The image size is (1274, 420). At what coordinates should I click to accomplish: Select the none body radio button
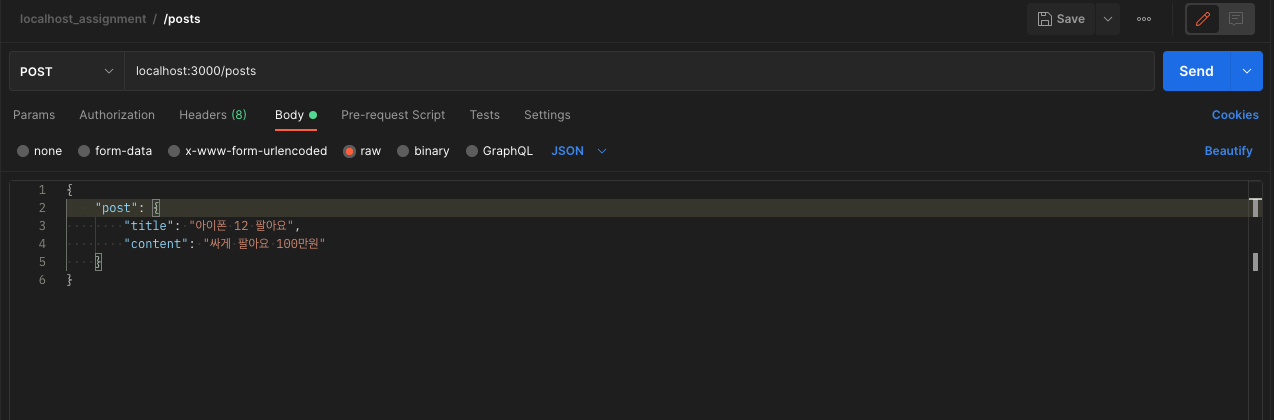(23, 151)
